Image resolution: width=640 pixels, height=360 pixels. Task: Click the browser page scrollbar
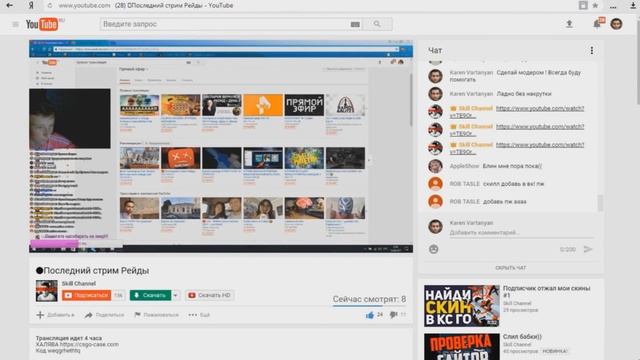pos(638,61)
